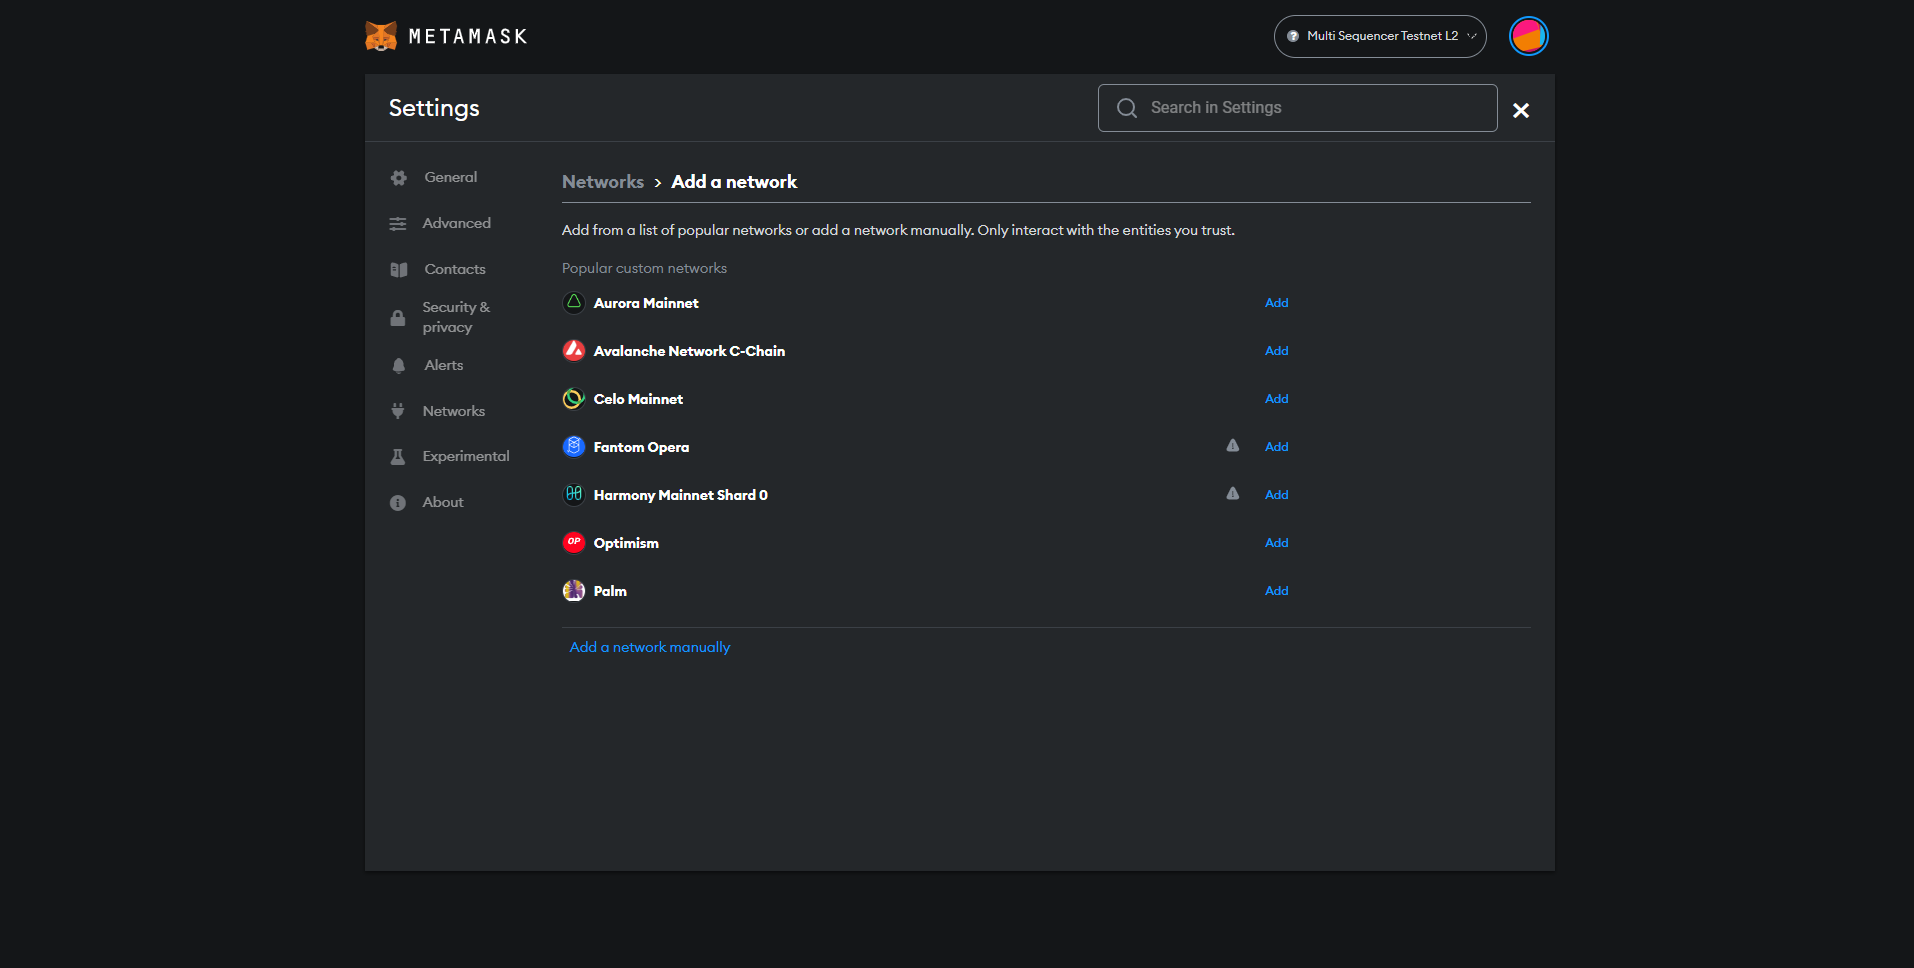1914x968 pixels.
Task: Click the Settings page title
Action: 434,108
